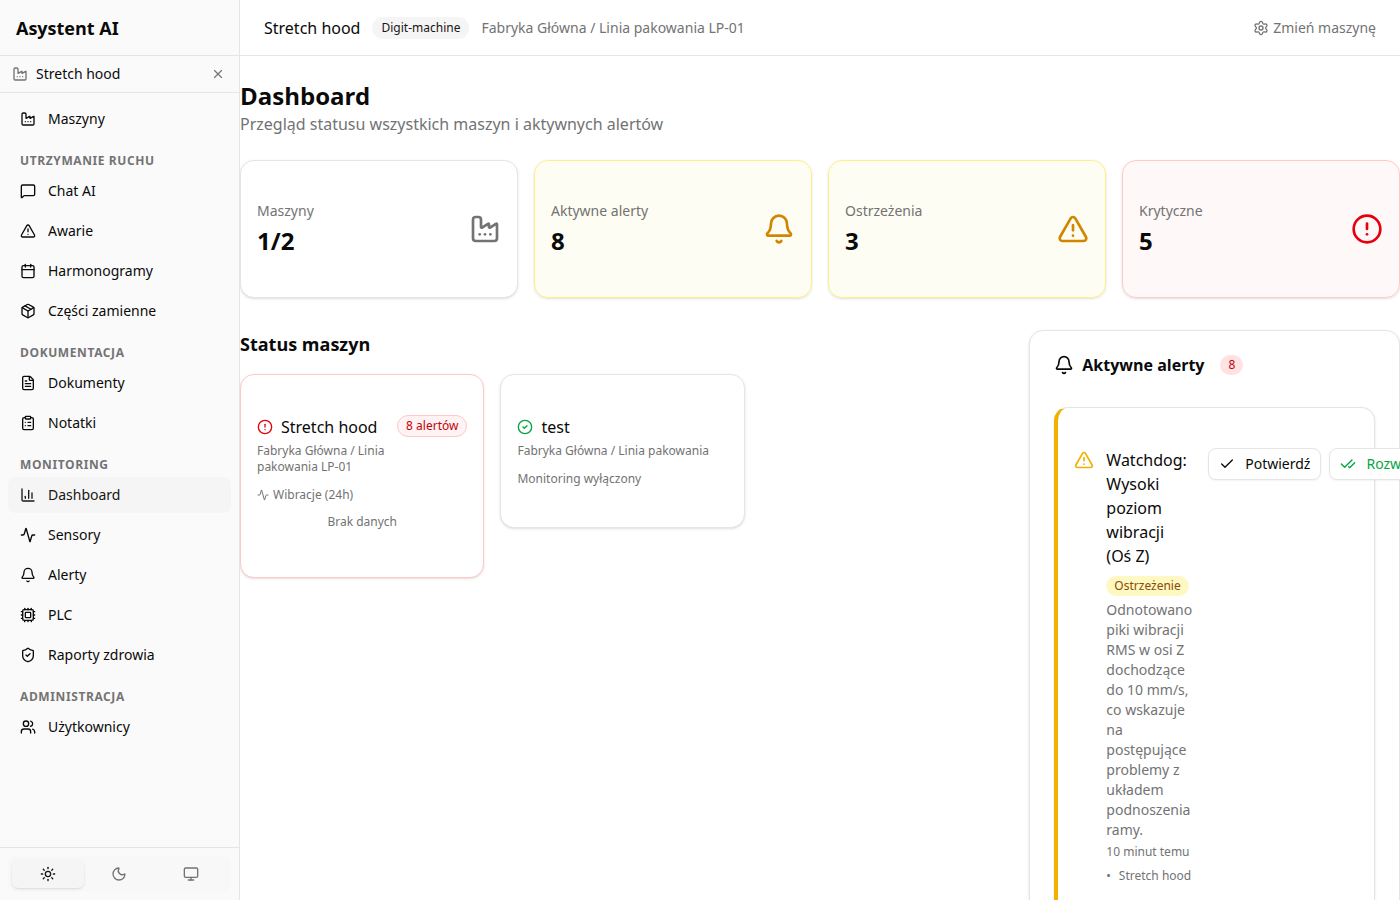1400x900 pixels.
Task: Click the Digit-machine badge near Stretch hood
Action: point(420,27)
